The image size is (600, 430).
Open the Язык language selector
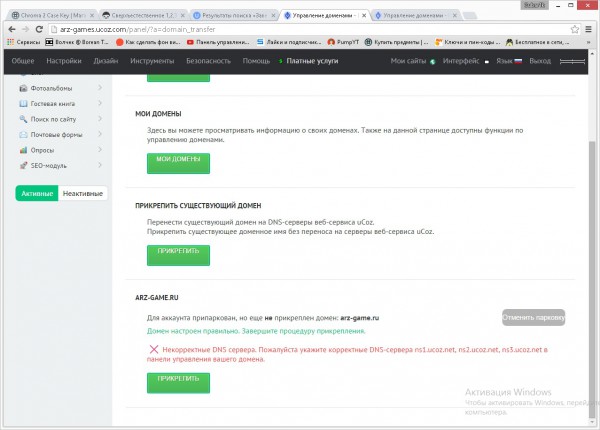click(509, 61)
